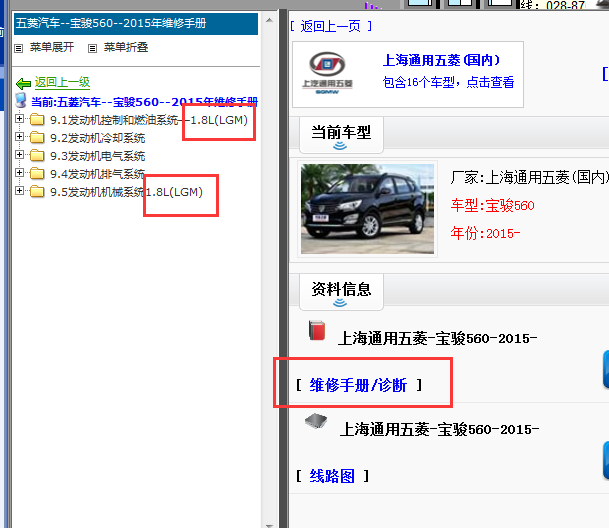This screenshot has height=528, width=609.
Task: Select 9.3发动机电气系统 entry
Action: tap(98, 156)
